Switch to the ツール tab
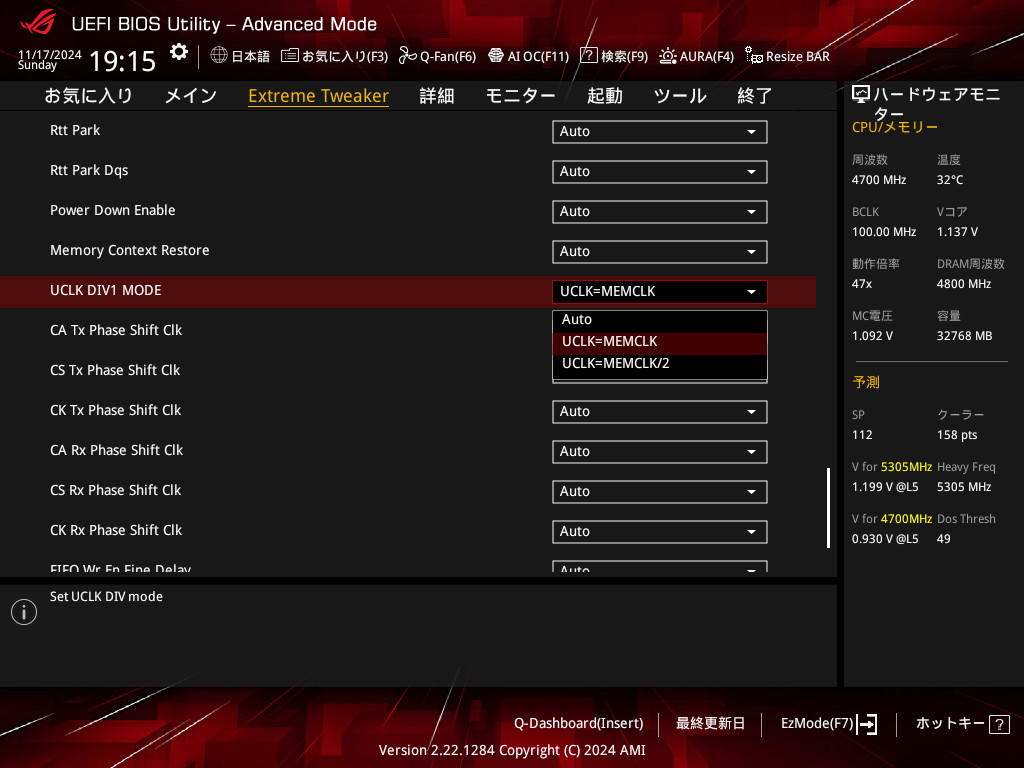The width and height of the screenshot is (1024, 768). (680, 95)
